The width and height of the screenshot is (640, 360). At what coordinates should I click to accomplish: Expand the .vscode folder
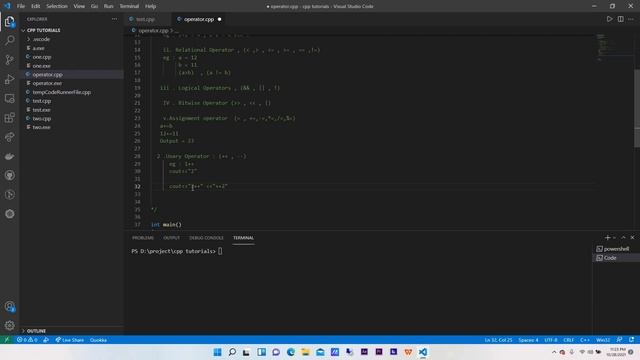click(72, 39)
